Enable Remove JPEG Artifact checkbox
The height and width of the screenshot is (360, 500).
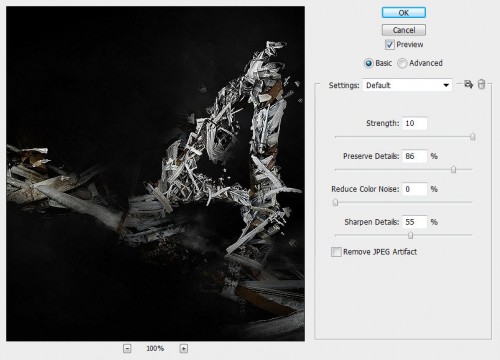click(336, 252)
